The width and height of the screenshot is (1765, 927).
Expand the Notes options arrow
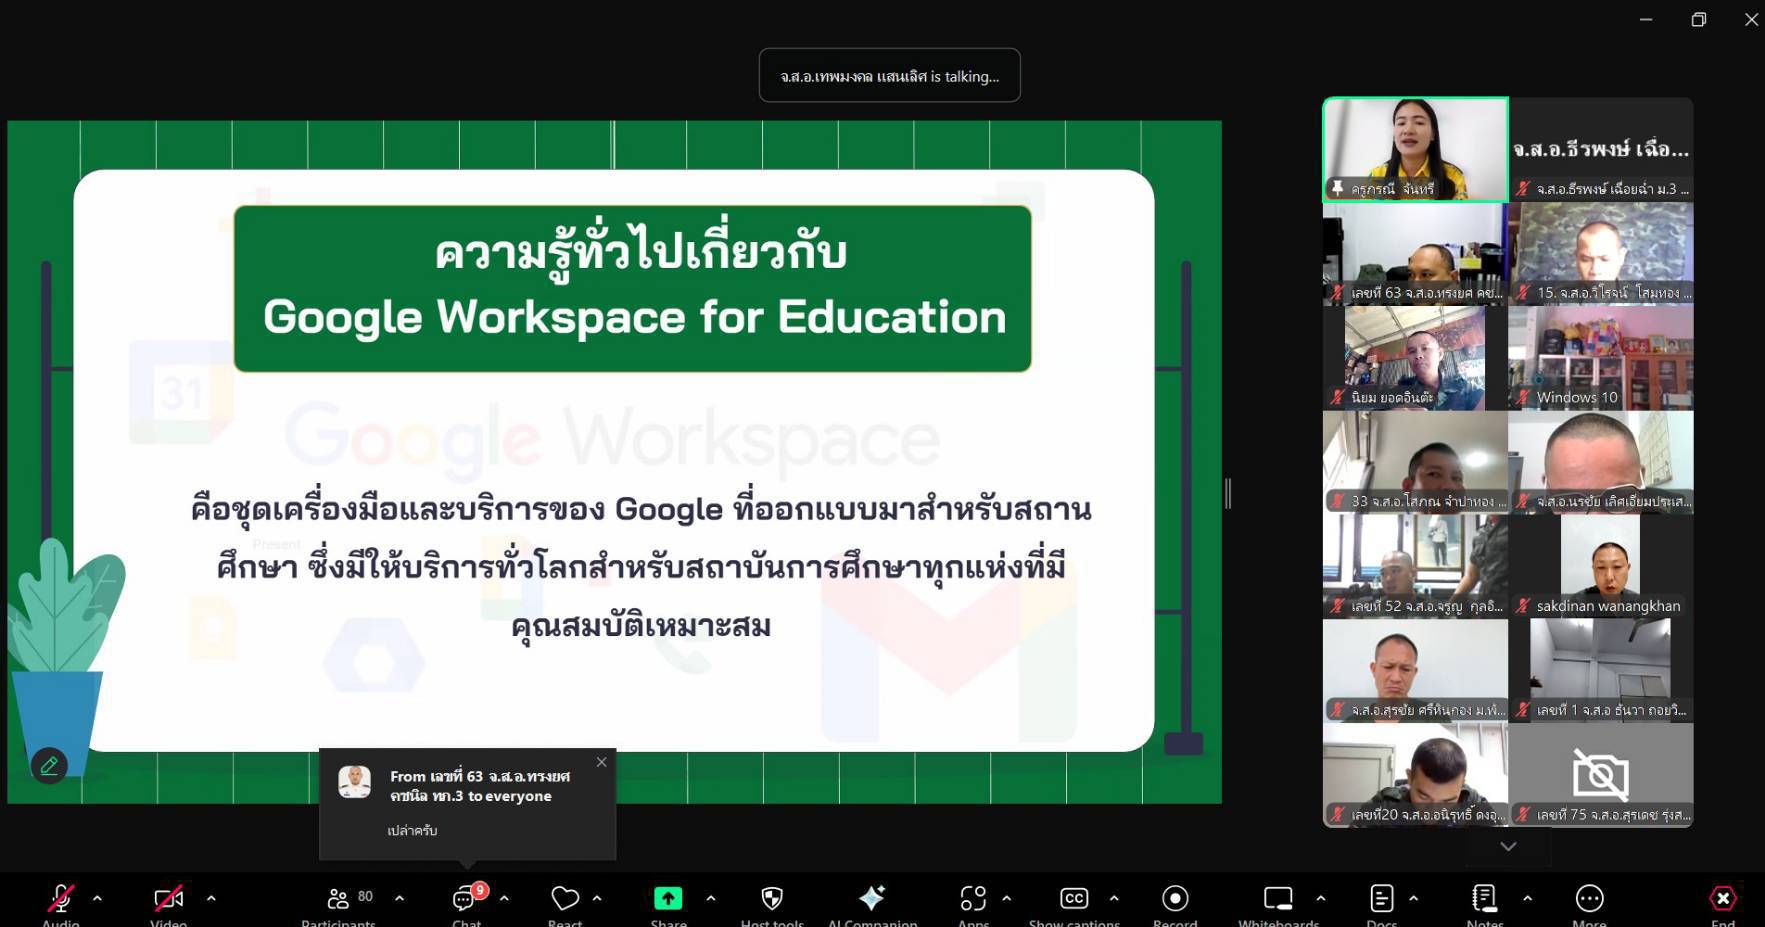1527,898
